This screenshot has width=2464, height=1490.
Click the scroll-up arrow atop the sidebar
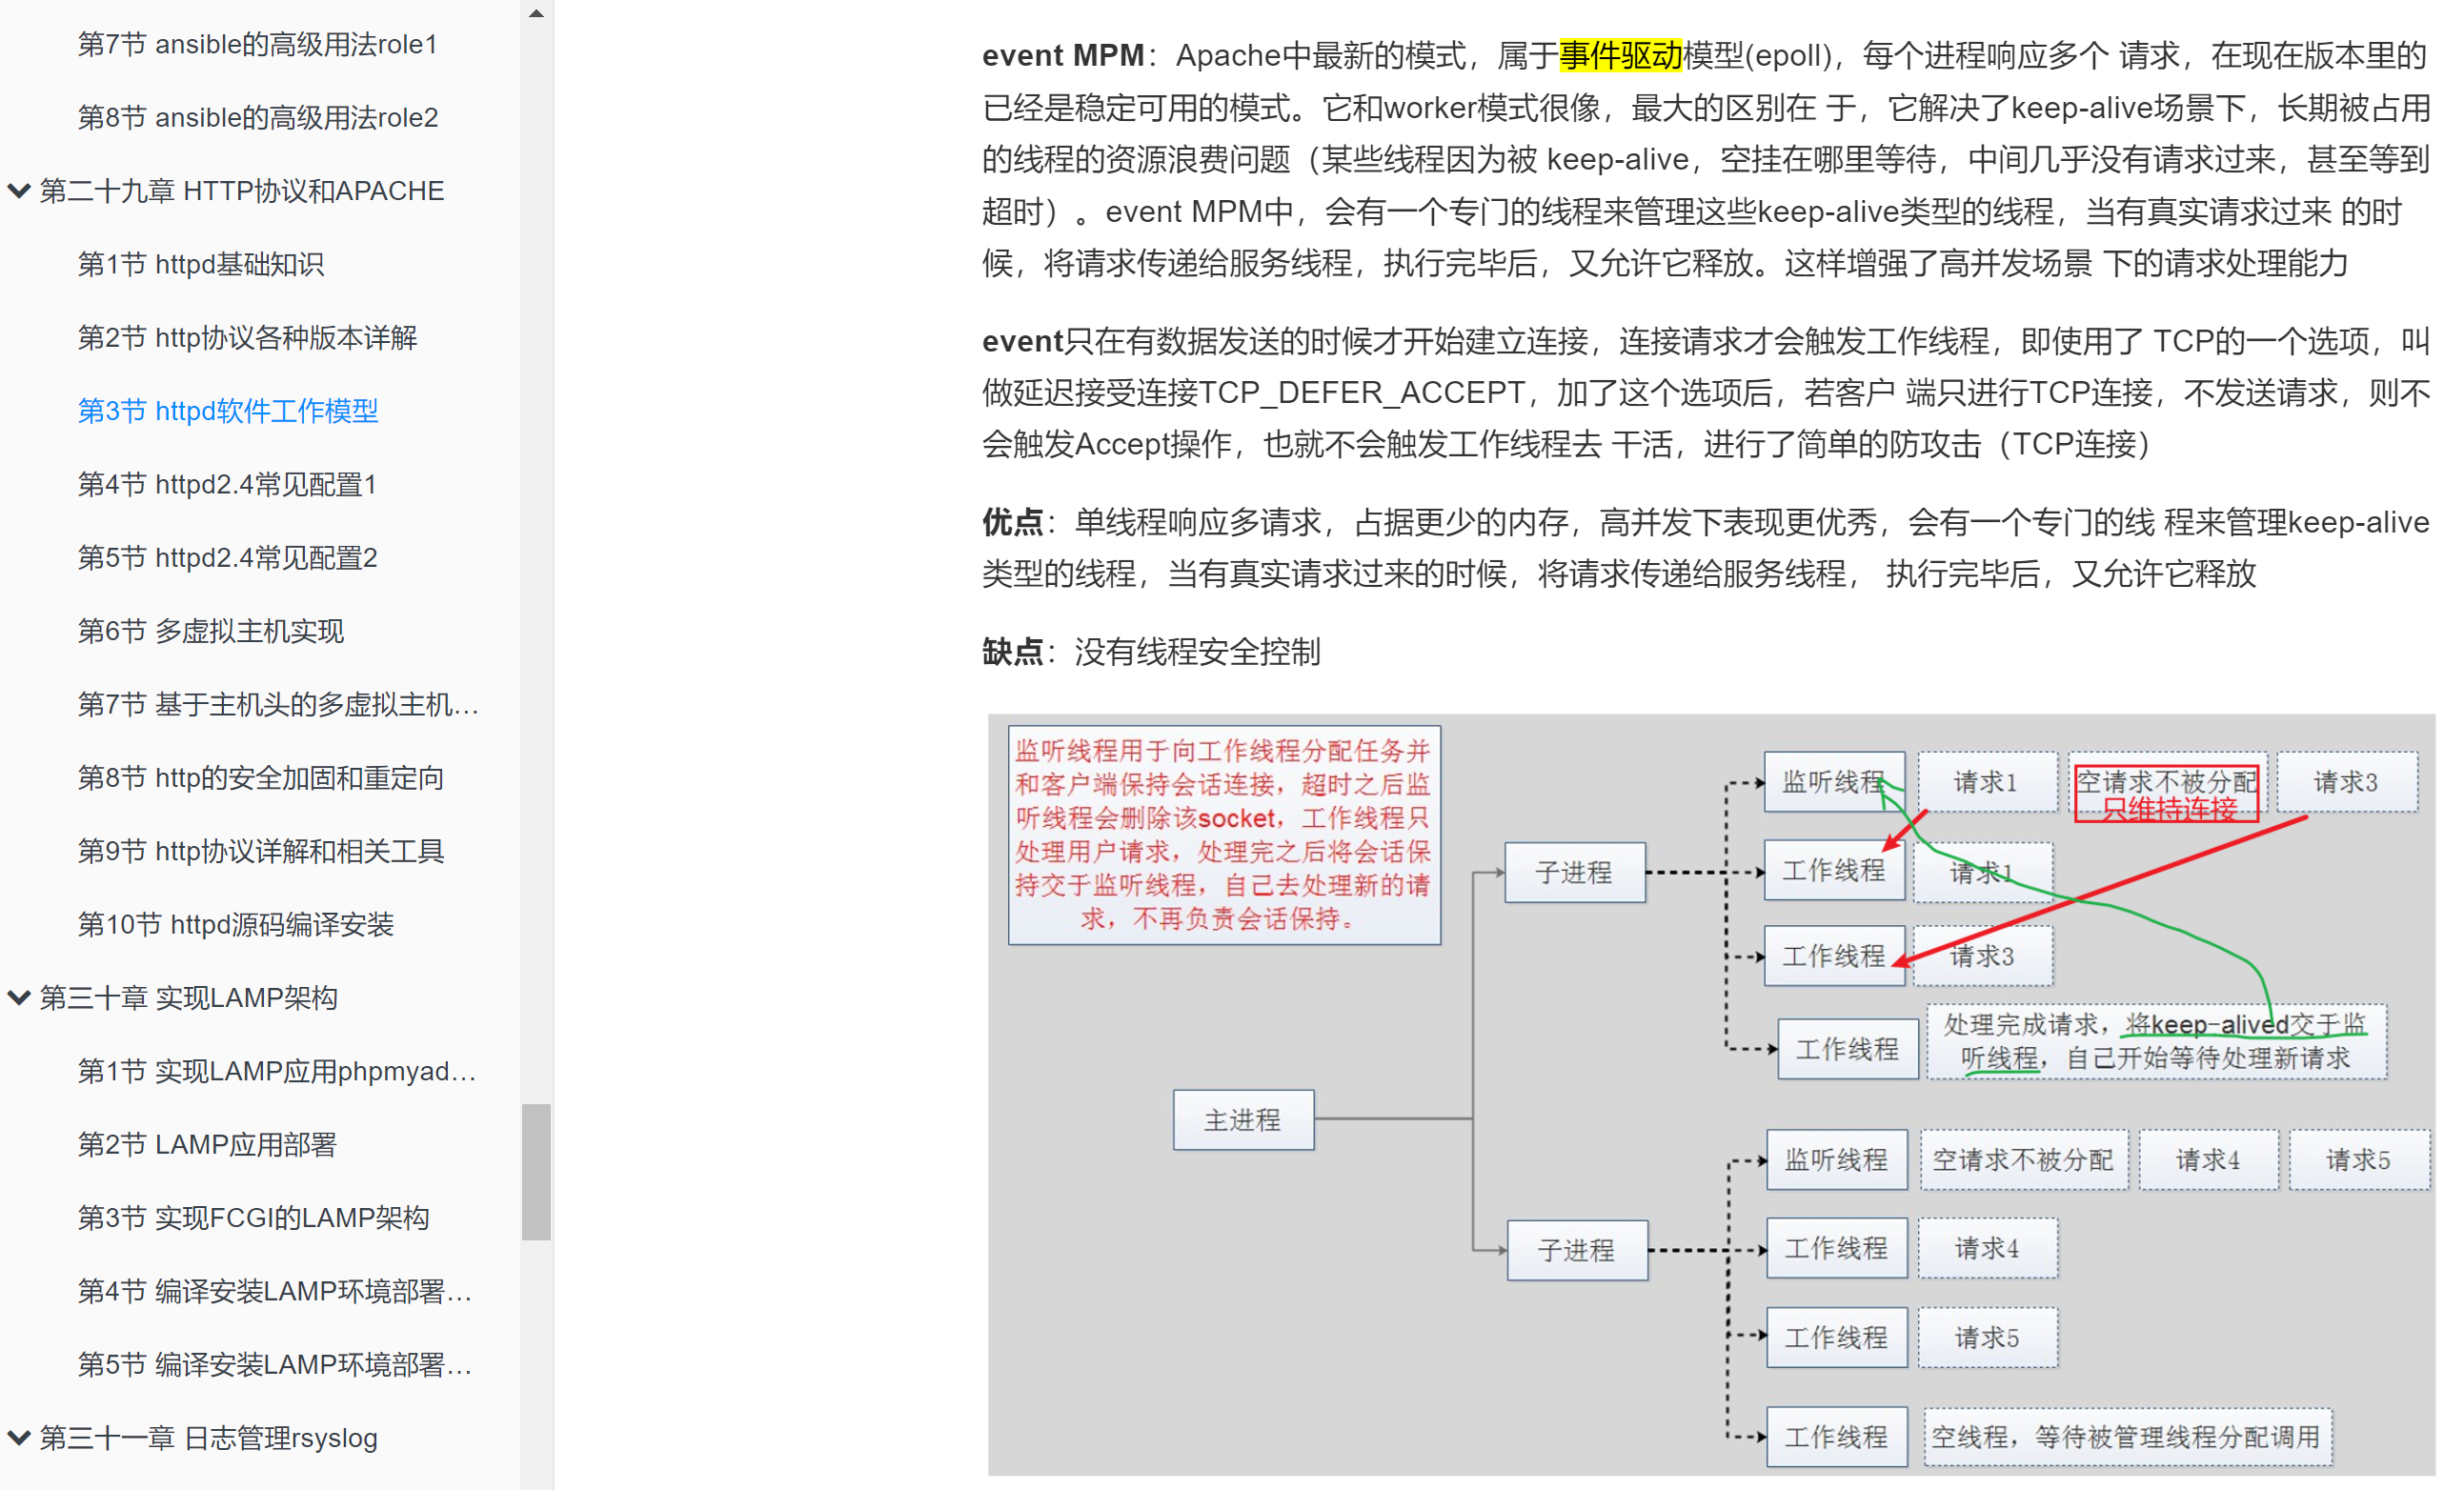[537, 12]
